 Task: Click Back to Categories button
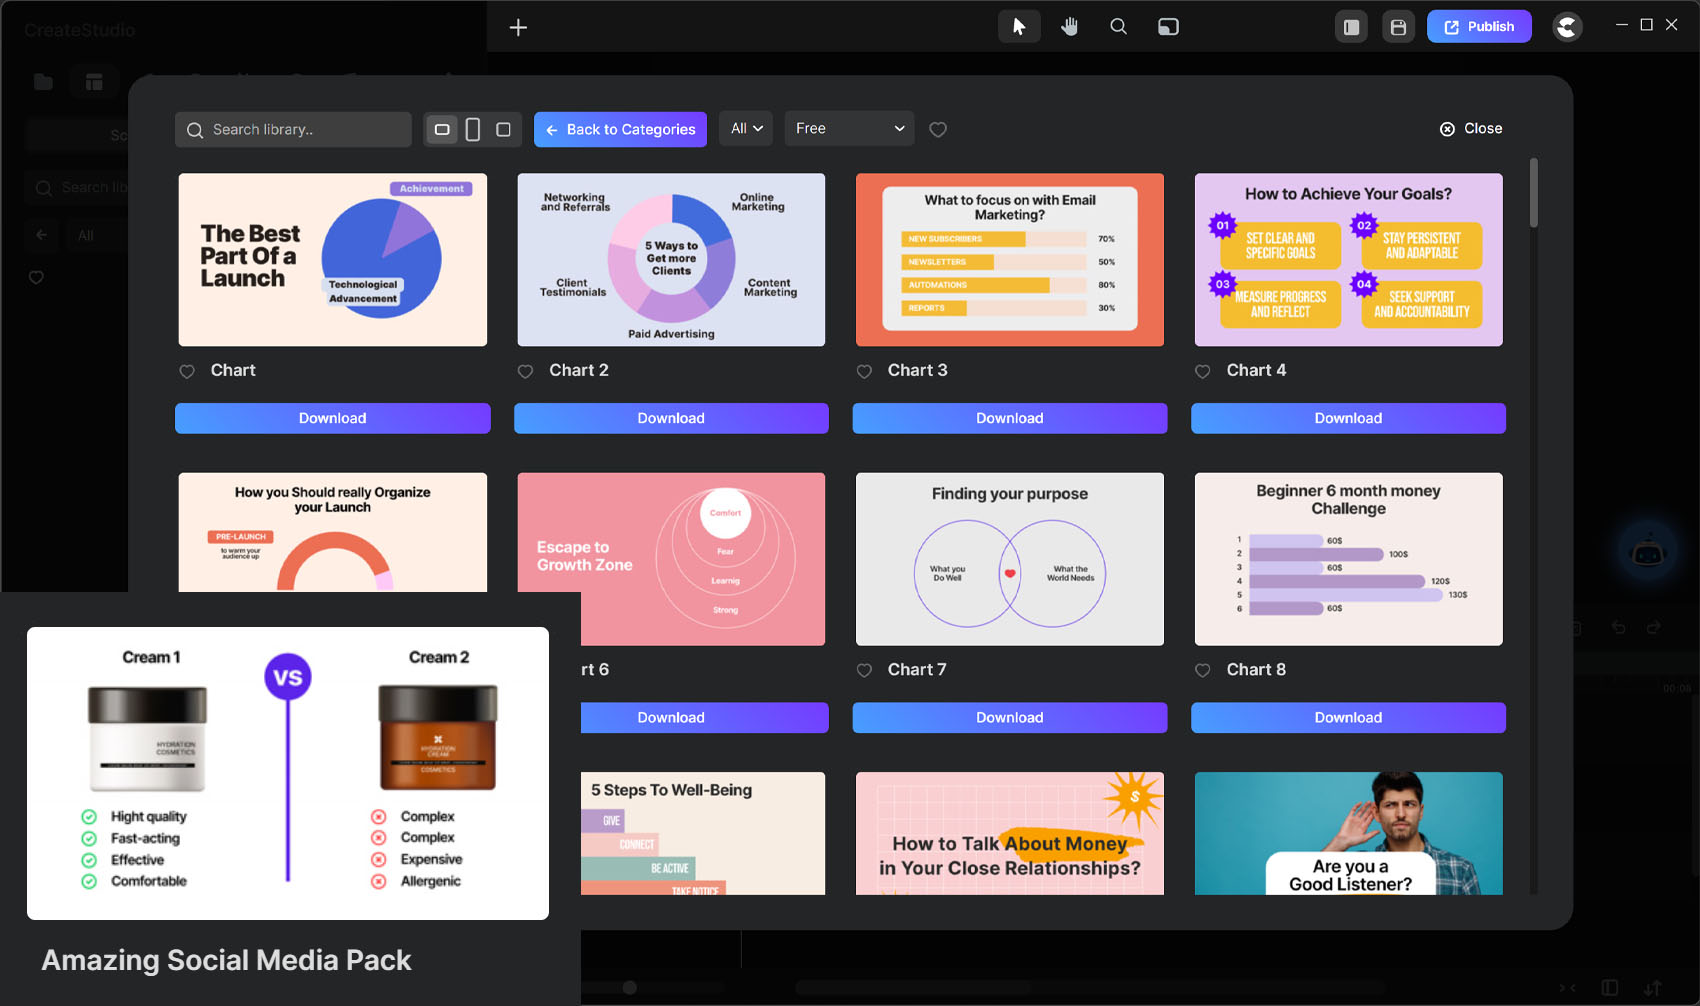coord(620,129)
